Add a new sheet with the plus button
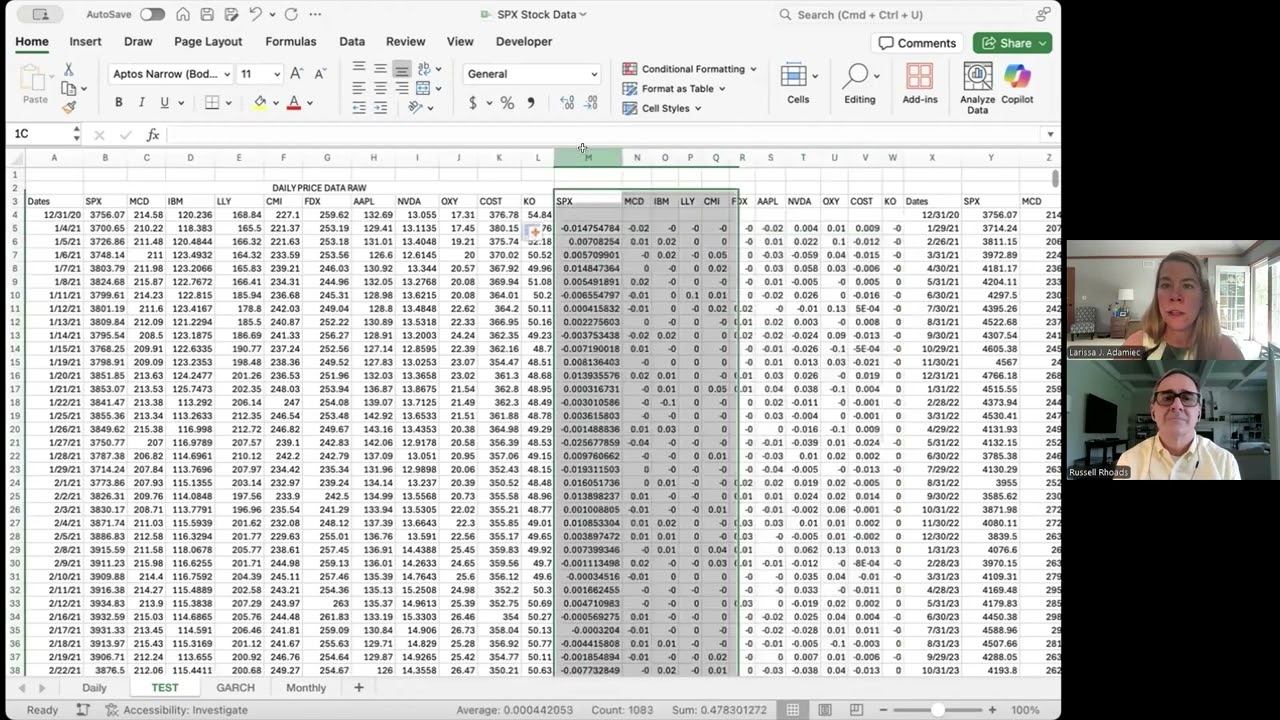1280x720 pixels. 358,688
